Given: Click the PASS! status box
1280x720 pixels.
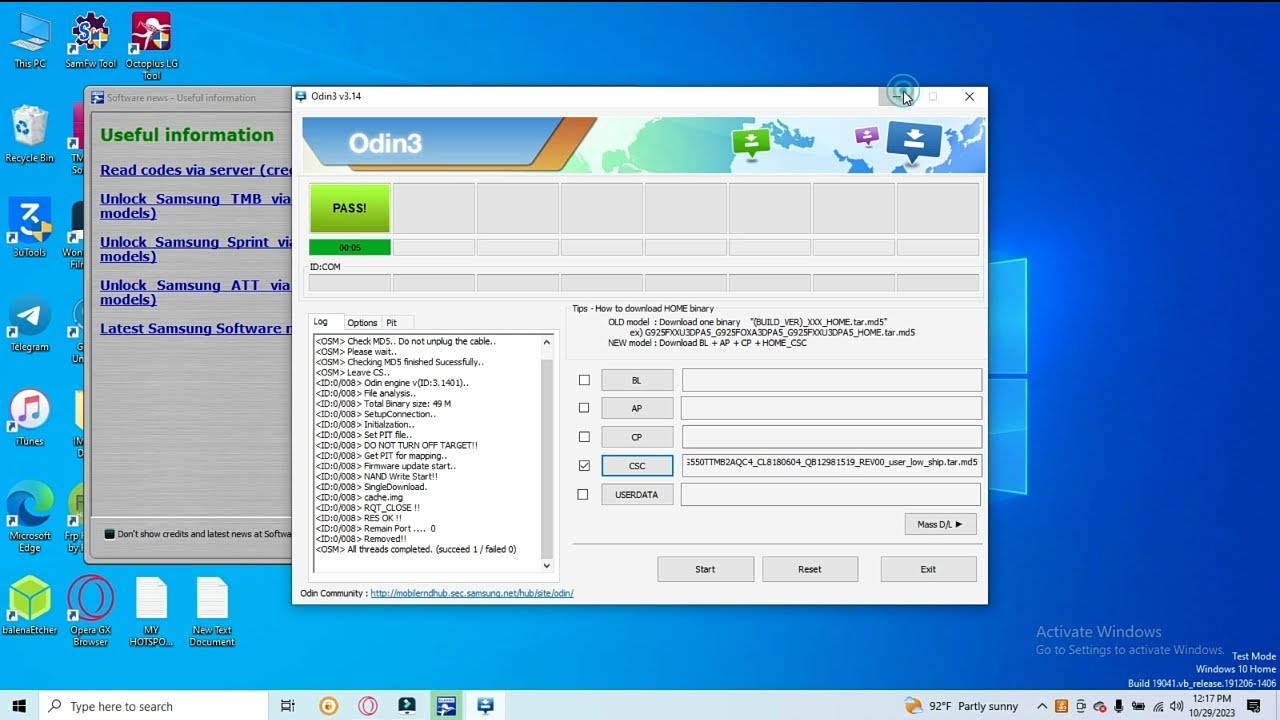Looking at the screenshot, I should [350, 208].
